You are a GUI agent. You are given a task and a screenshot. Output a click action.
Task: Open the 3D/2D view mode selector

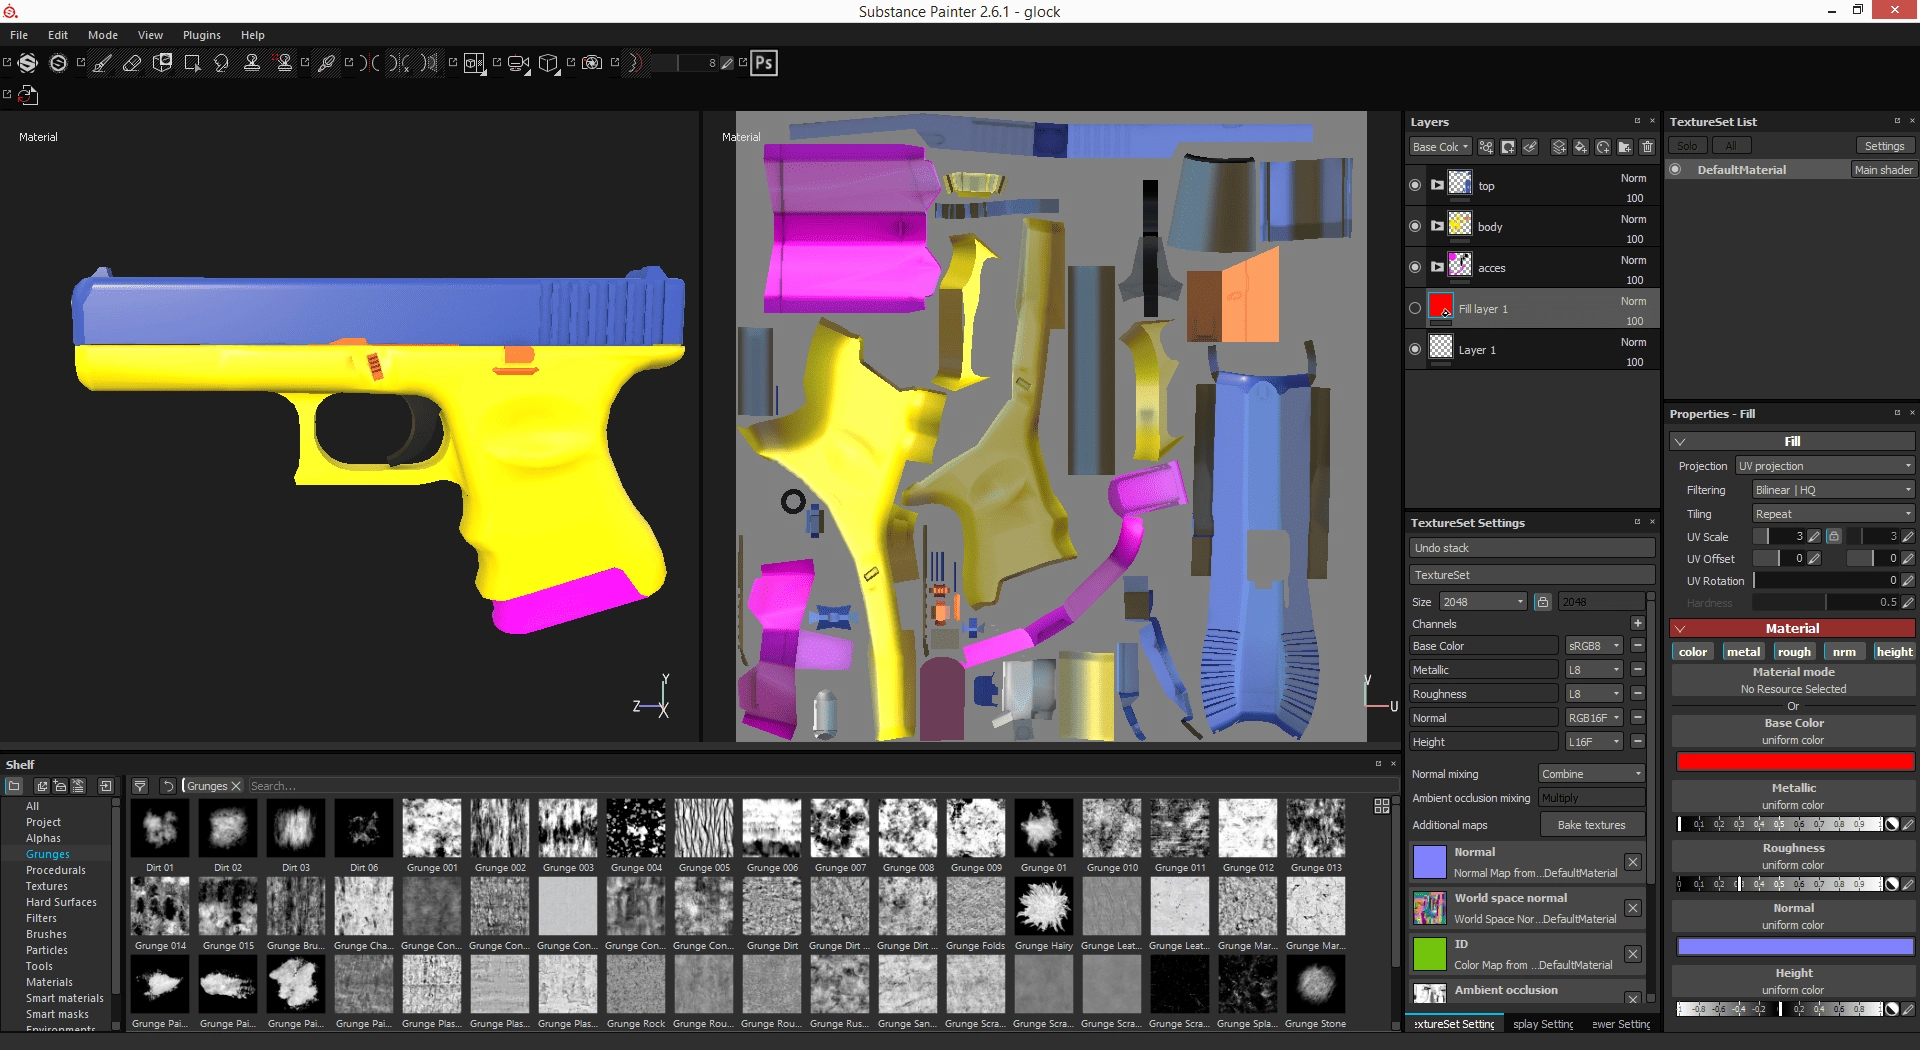[x=474, y=63]
